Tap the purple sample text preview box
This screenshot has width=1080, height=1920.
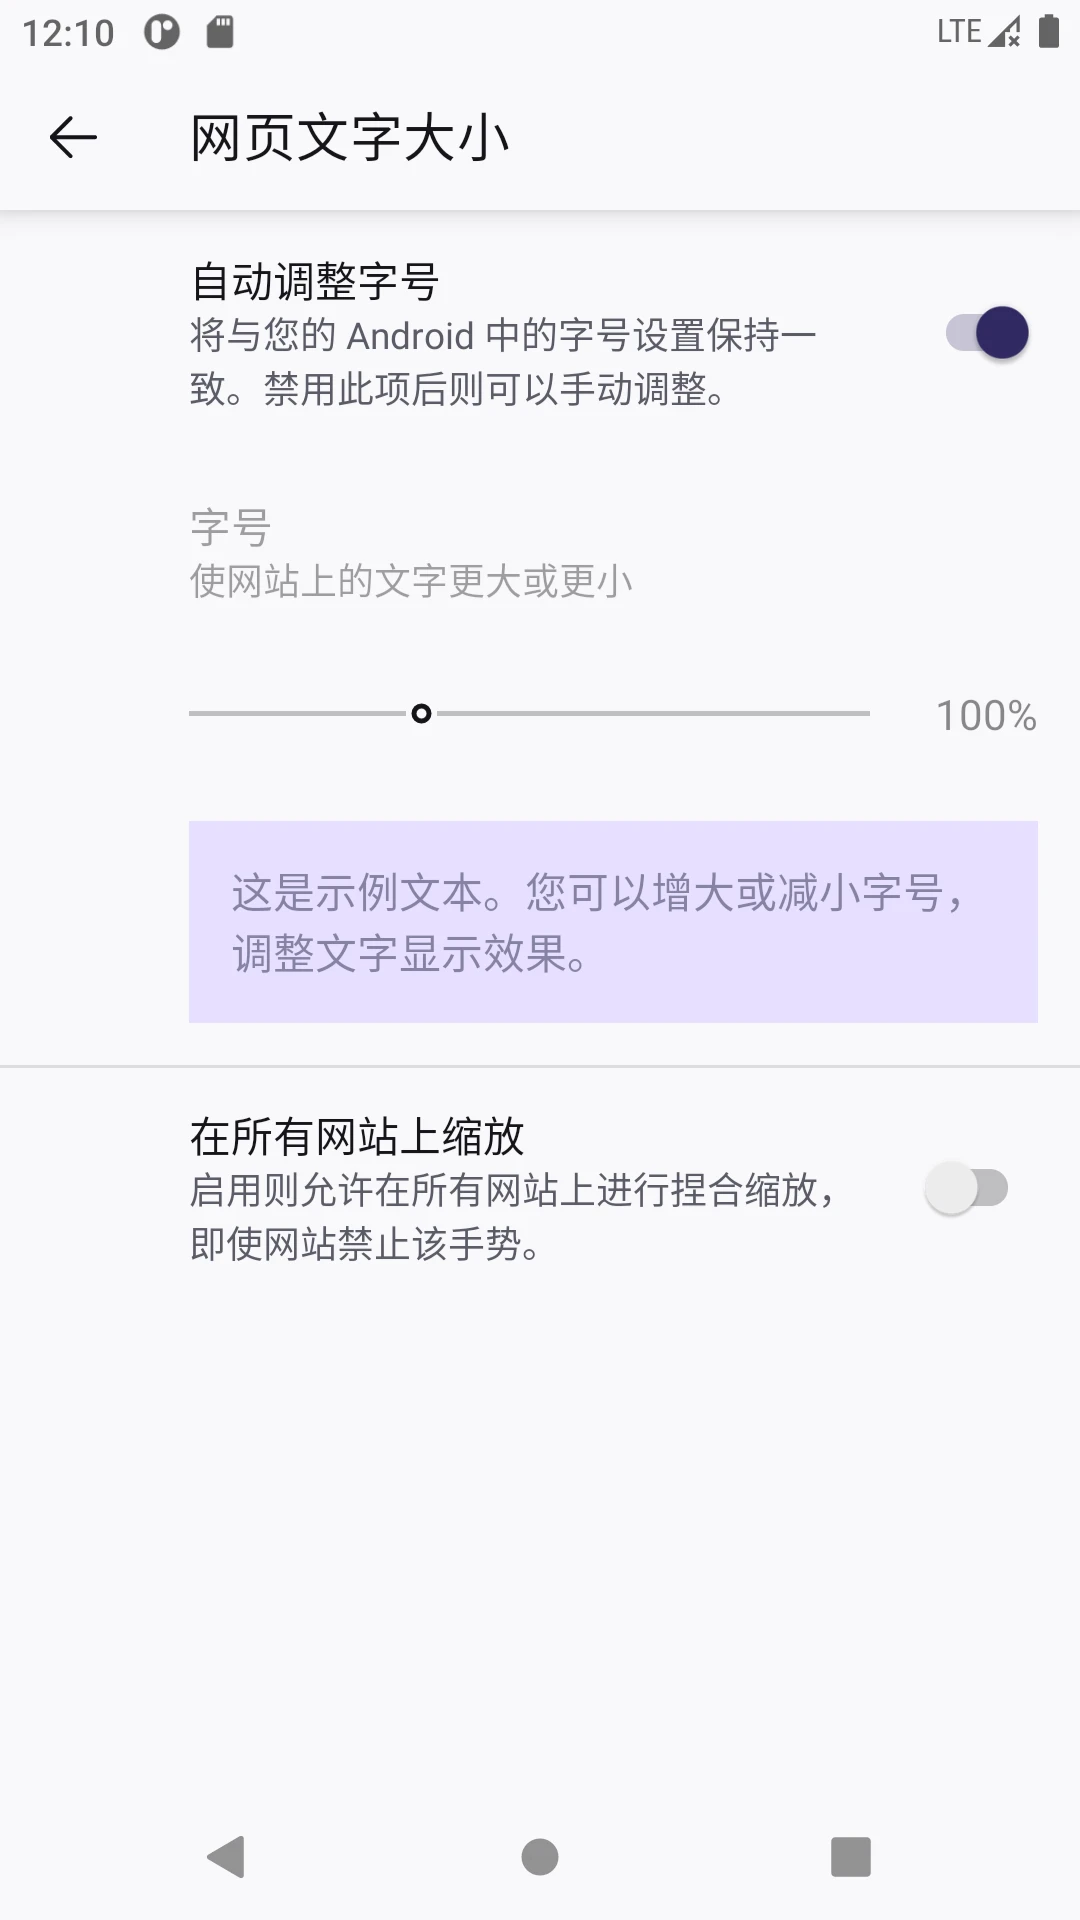(x=614, y=920)
